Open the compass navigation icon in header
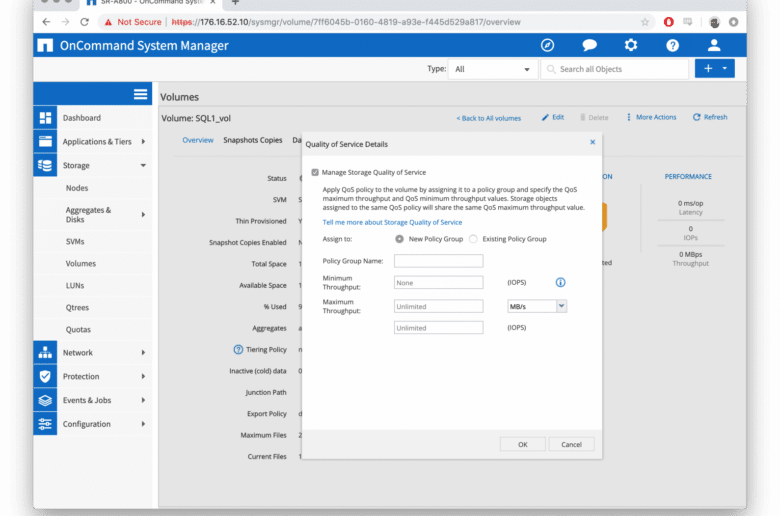780x516 pixels. (547, 45)
